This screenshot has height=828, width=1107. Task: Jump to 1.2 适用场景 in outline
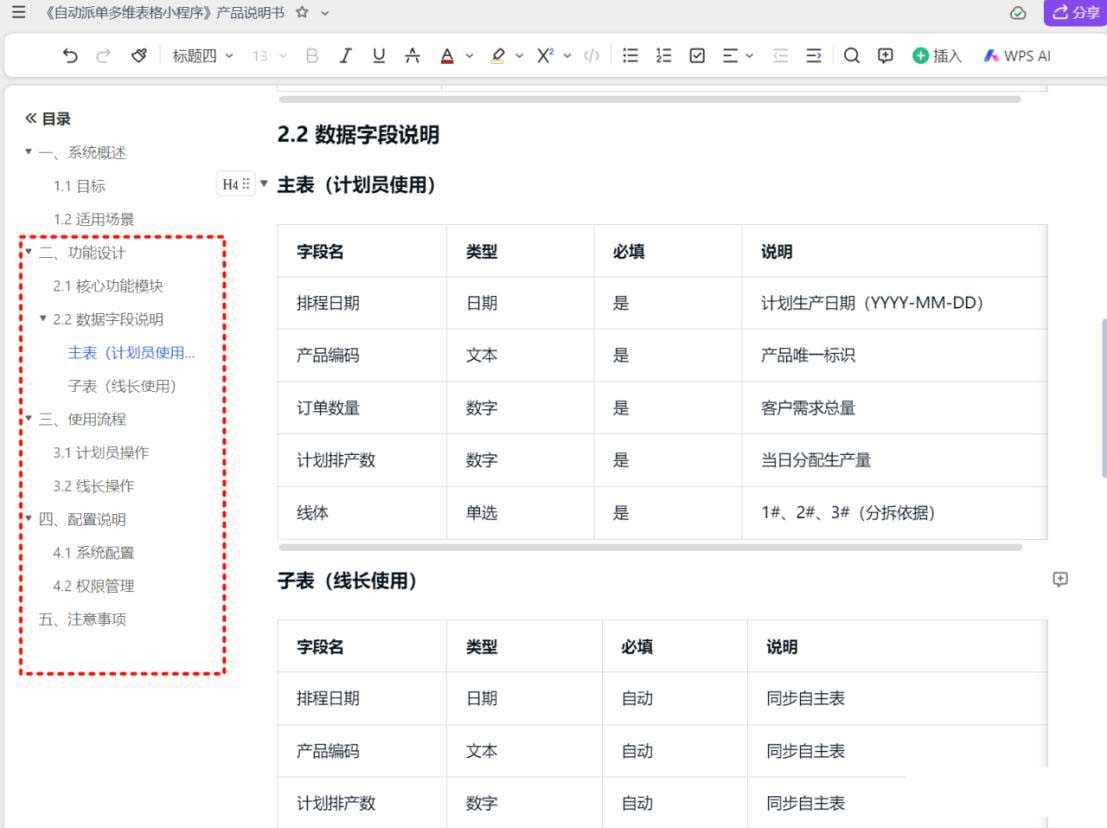click(93, 219)
